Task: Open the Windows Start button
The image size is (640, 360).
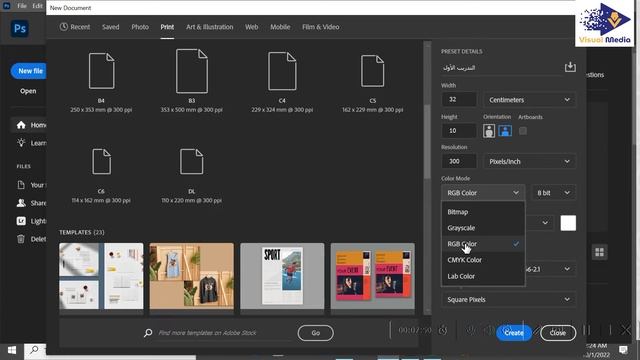Action: [12, 350]
